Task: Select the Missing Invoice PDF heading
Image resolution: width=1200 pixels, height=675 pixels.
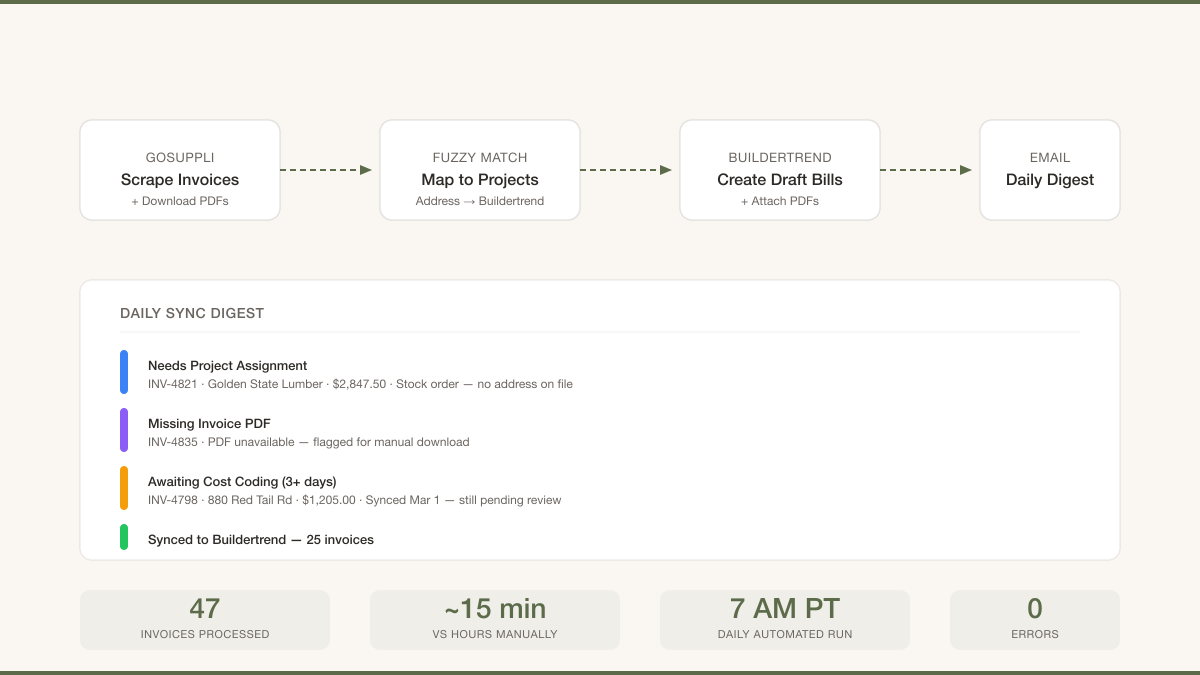Action: click(x=209, y=424)
